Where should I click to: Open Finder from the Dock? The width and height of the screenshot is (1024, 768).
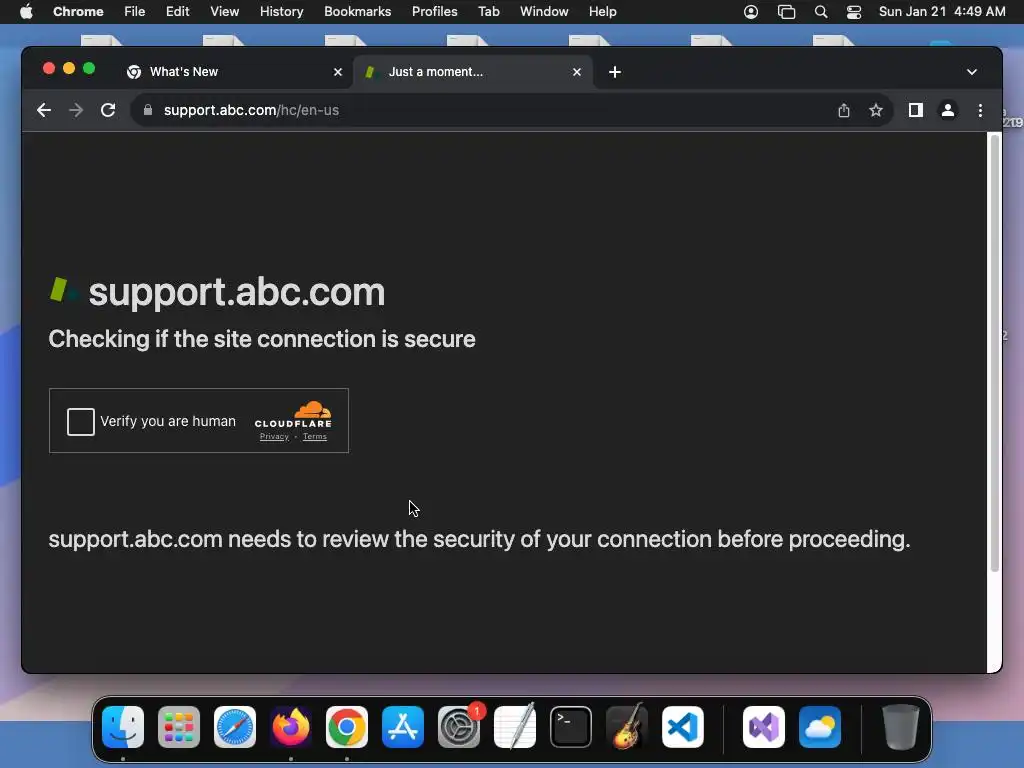coord(123,727)
